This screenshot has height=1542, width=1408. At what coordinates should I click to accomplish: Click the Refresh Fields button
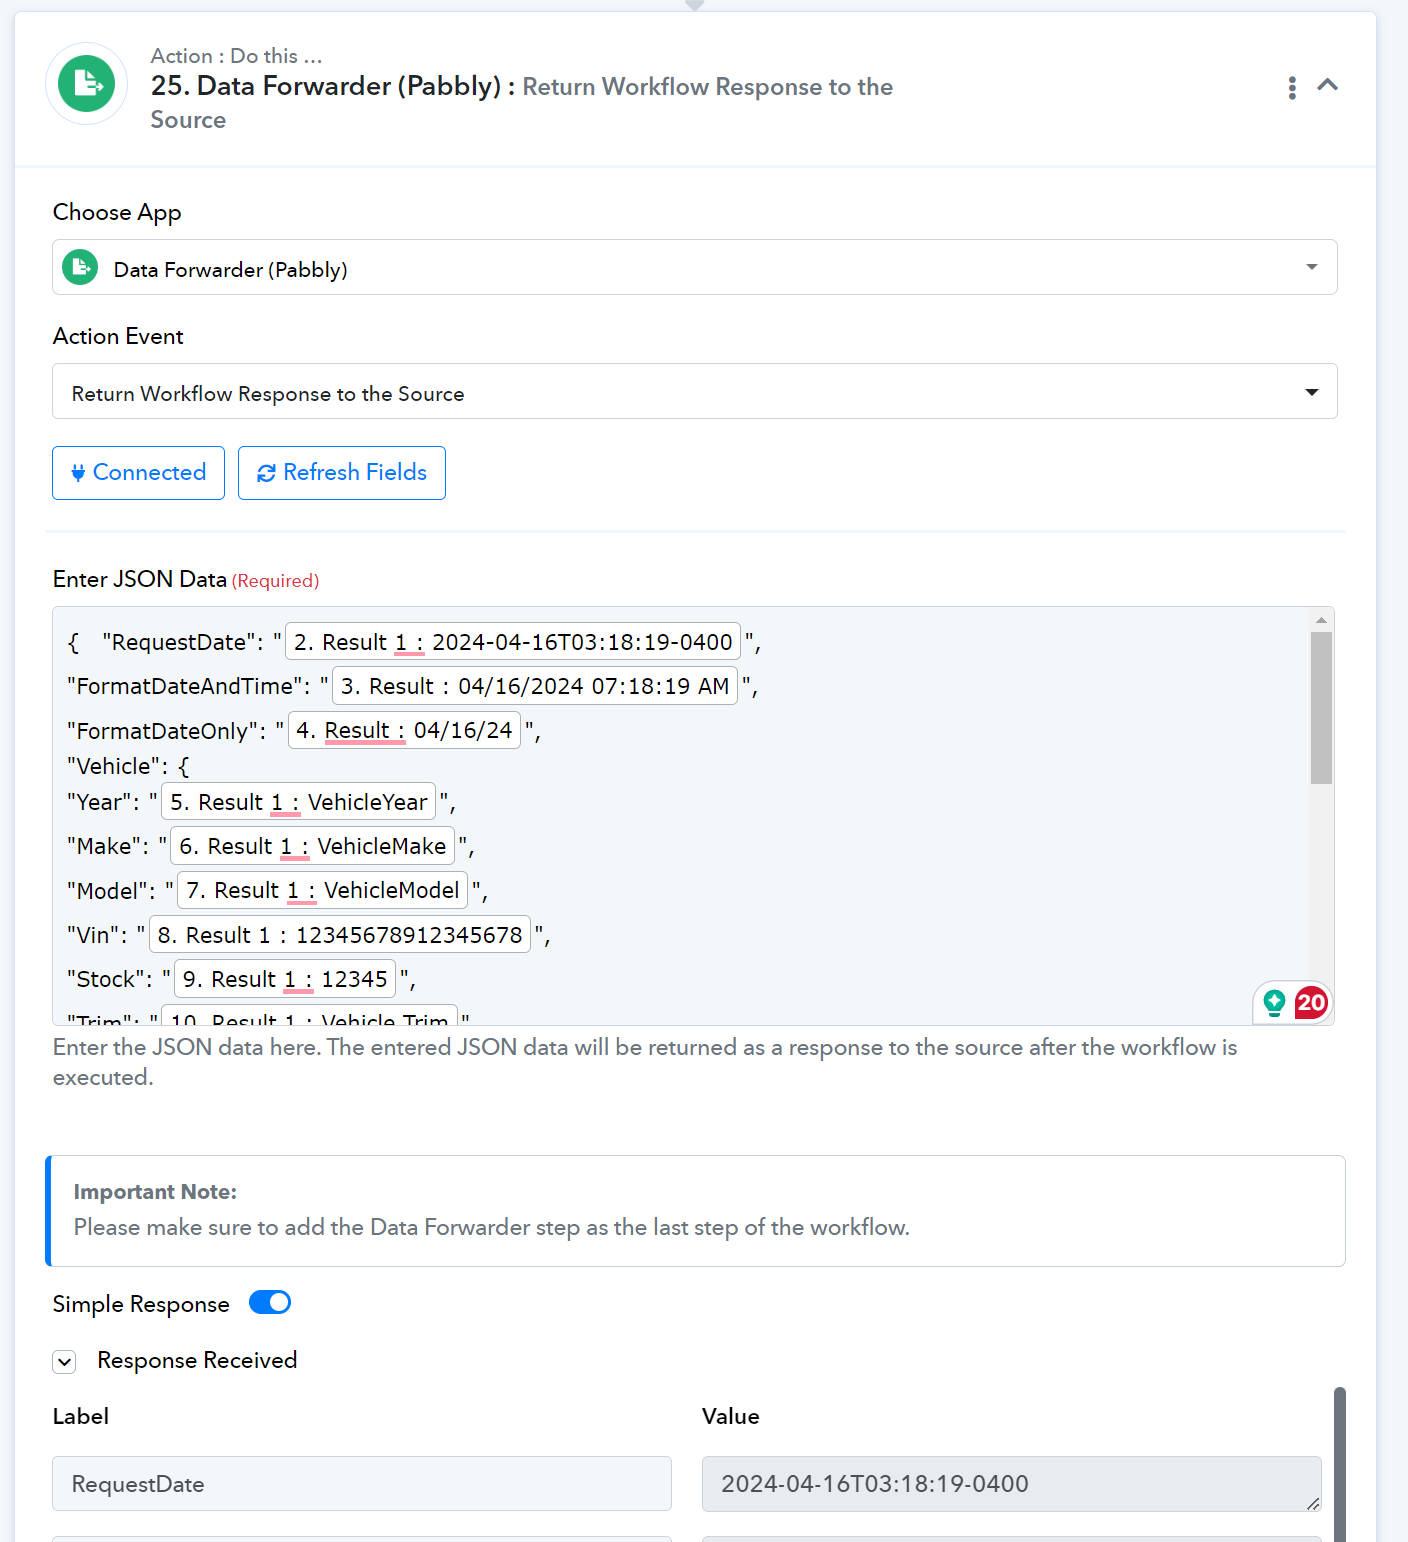[342, 473]
